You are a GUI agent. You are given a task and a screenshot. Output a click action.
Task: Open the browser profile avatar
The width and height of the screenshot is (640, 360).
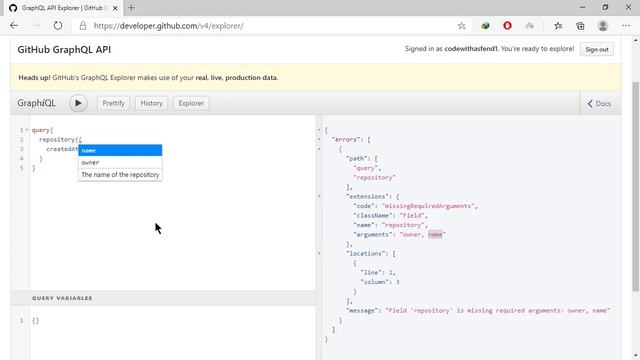click(x=603, y=26)
